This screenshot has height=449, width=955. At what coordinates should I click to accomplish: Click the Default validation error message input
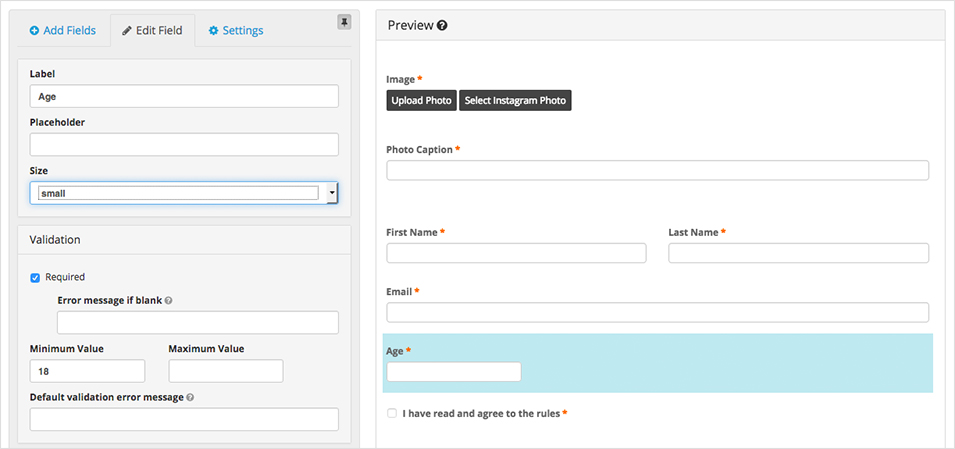pos(184,419)
